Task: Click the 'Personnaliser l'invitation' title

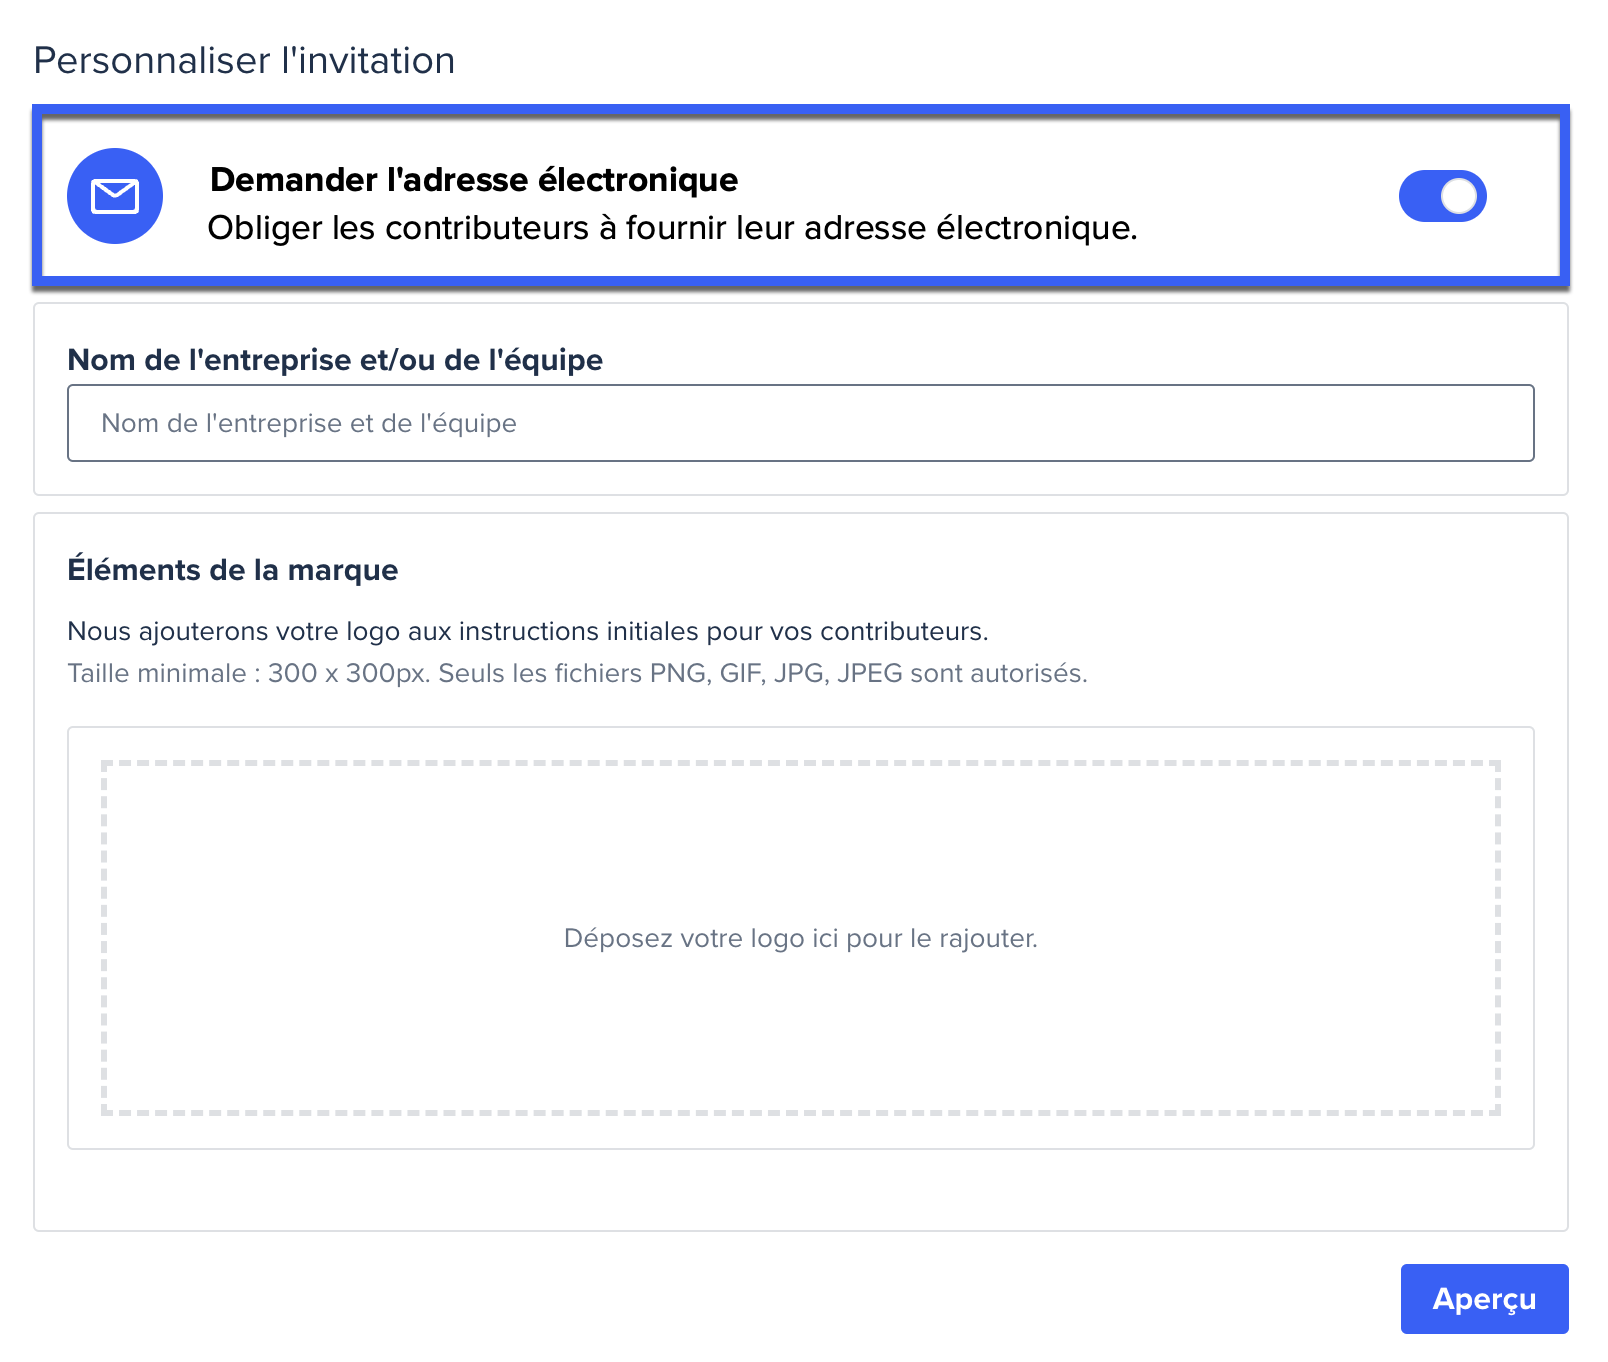Action: point(244,61)
